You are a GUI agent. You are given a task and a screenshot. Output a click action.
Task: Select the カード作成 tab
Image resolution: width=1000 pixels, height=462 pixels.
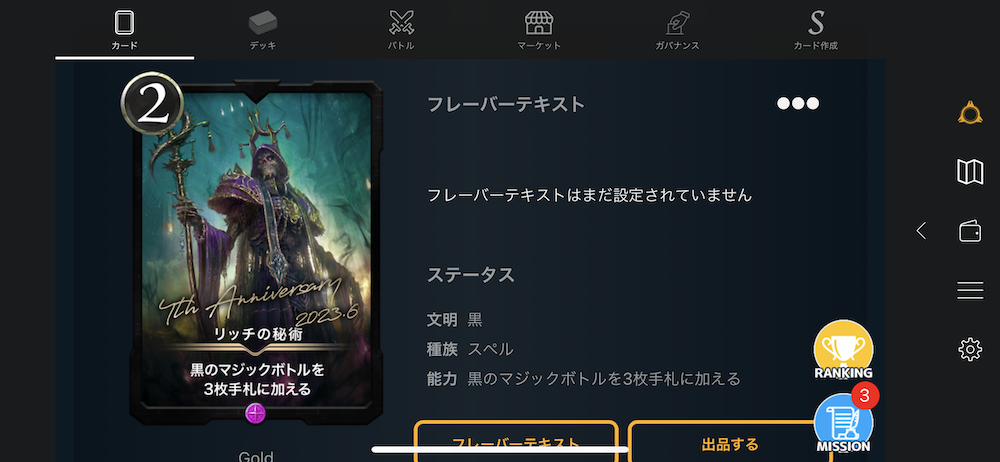[816, 29]
